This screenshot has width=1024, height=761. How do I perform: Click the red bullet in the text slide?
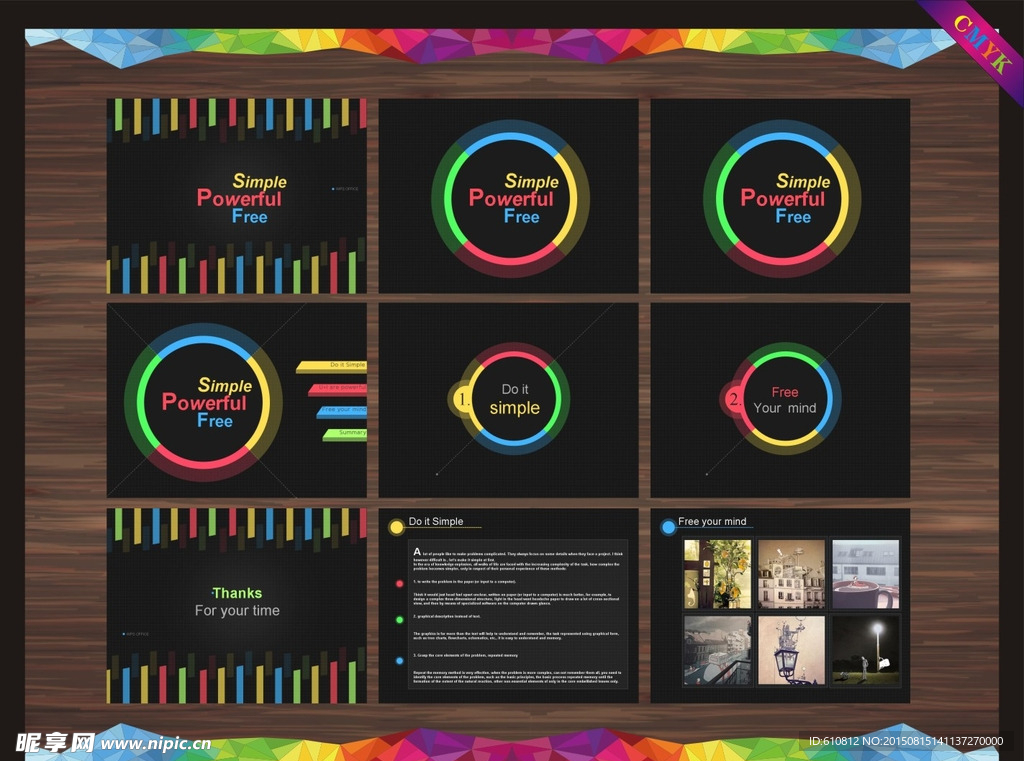click(x=400, y=583)
